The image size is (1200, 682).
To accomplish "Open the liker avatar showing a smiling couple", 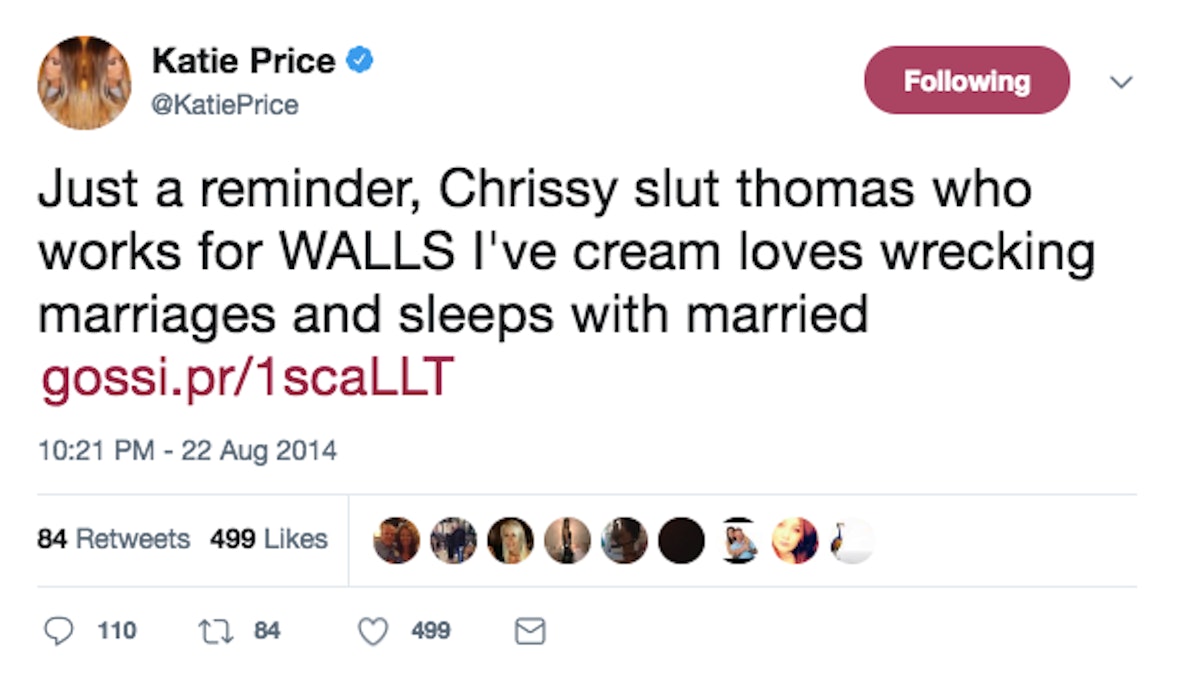I will coord(396,540).
